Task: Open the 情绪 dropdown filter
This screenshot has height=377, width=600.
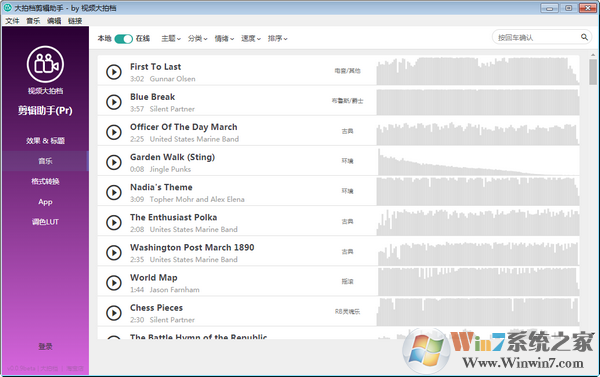Action: click(x=224, y=38)
